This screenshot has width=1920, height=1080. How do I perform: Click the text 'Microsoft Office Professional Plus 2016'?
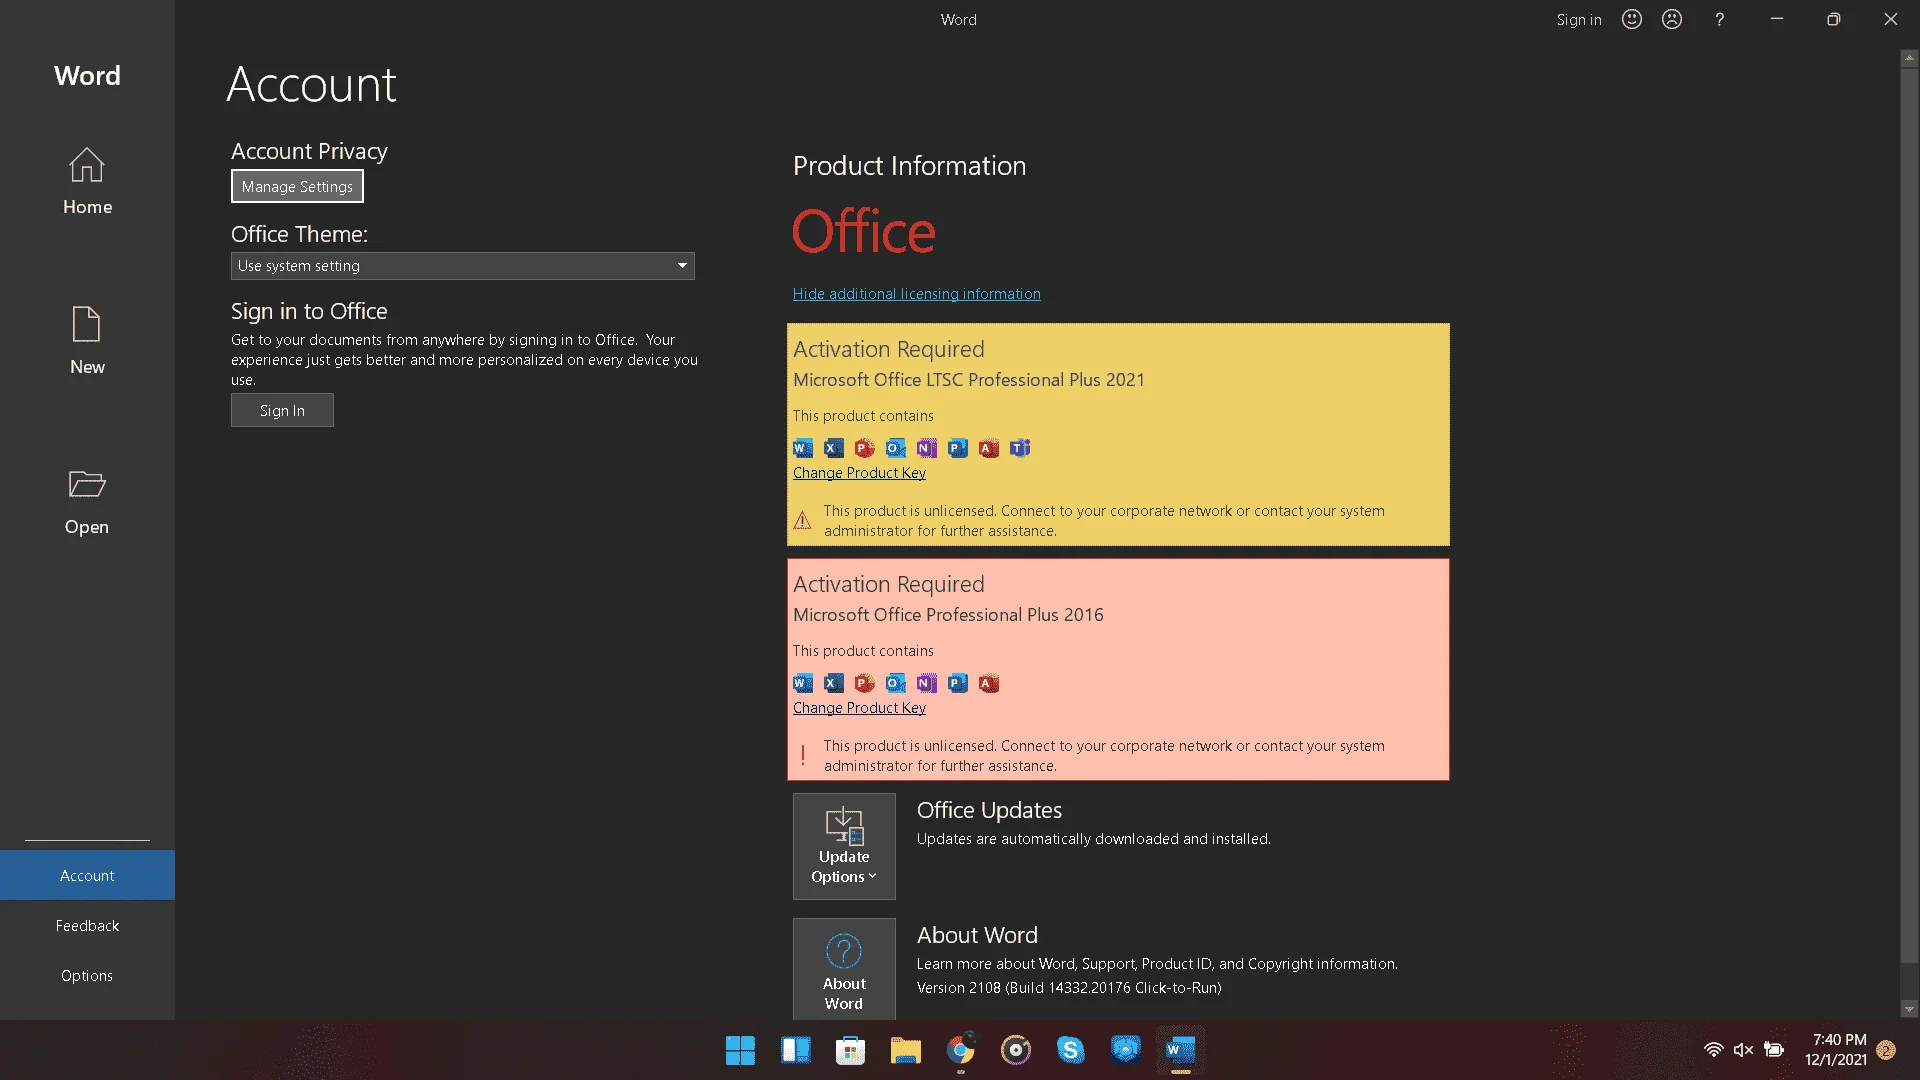tap(948, 615)
